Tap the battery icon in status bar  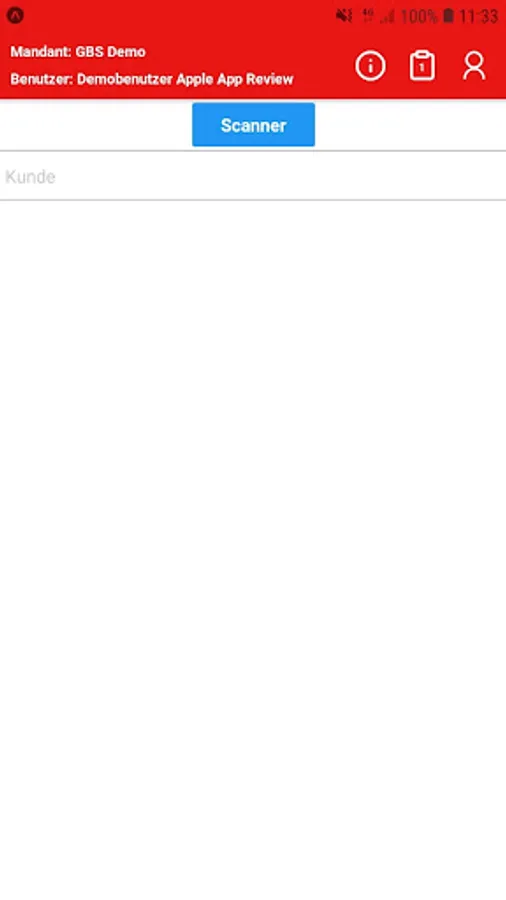click(448, 16)
